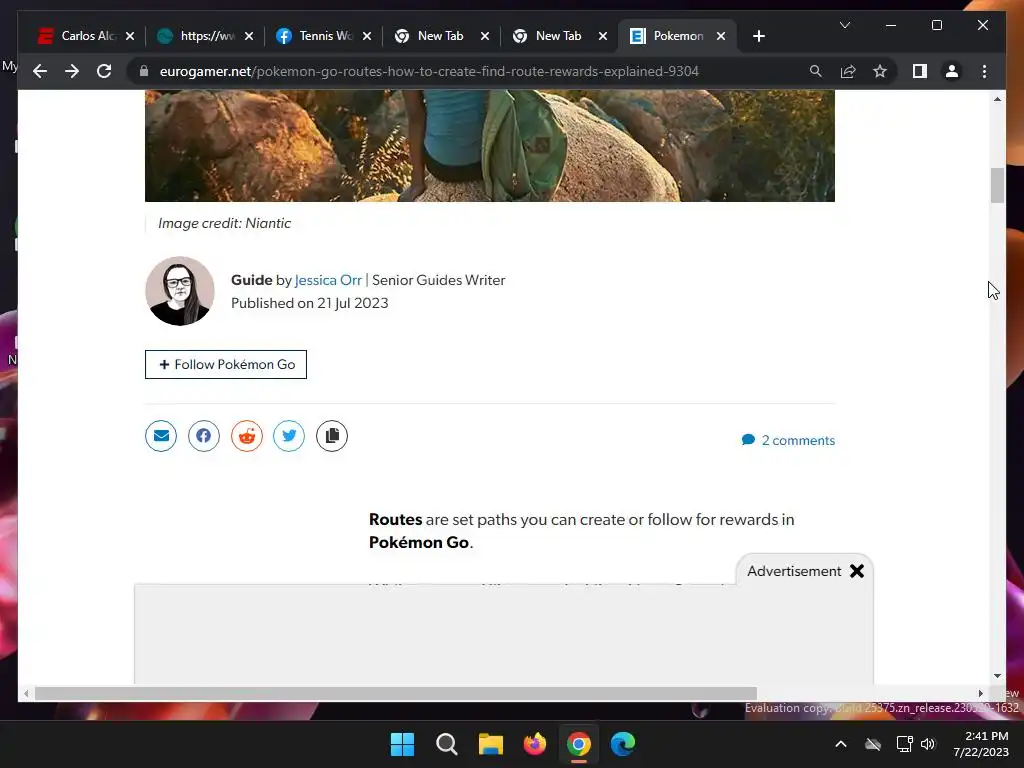Reload the Eurogamer page
Screen dimensions: 1024x768
(x=104, y=71)
